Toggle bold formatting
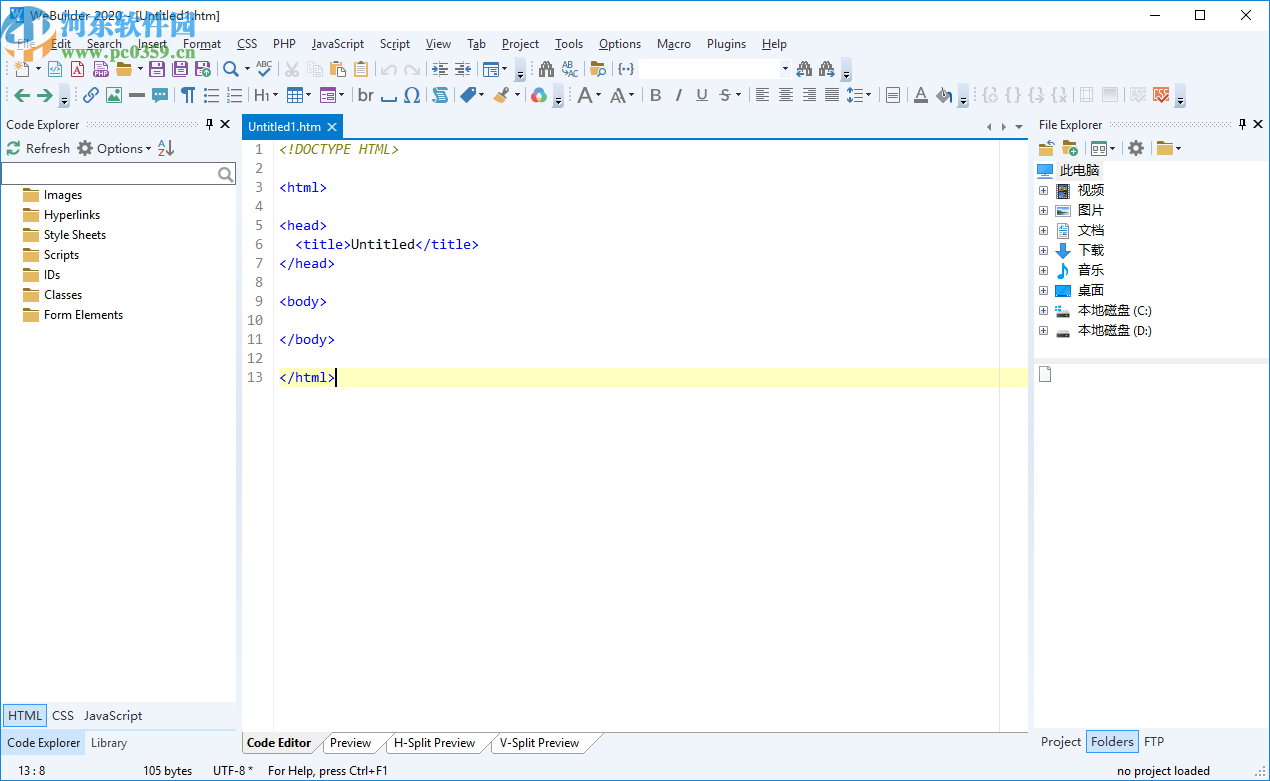Screen dimensions: 1270x781 point(656,95)
